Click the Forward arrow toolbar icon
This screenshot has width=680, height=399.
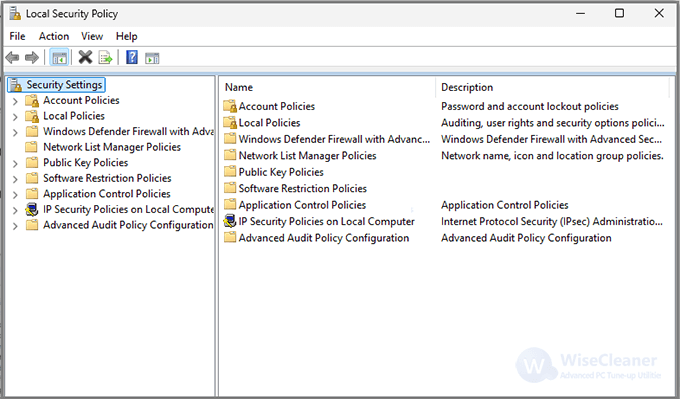pos(32,57)
